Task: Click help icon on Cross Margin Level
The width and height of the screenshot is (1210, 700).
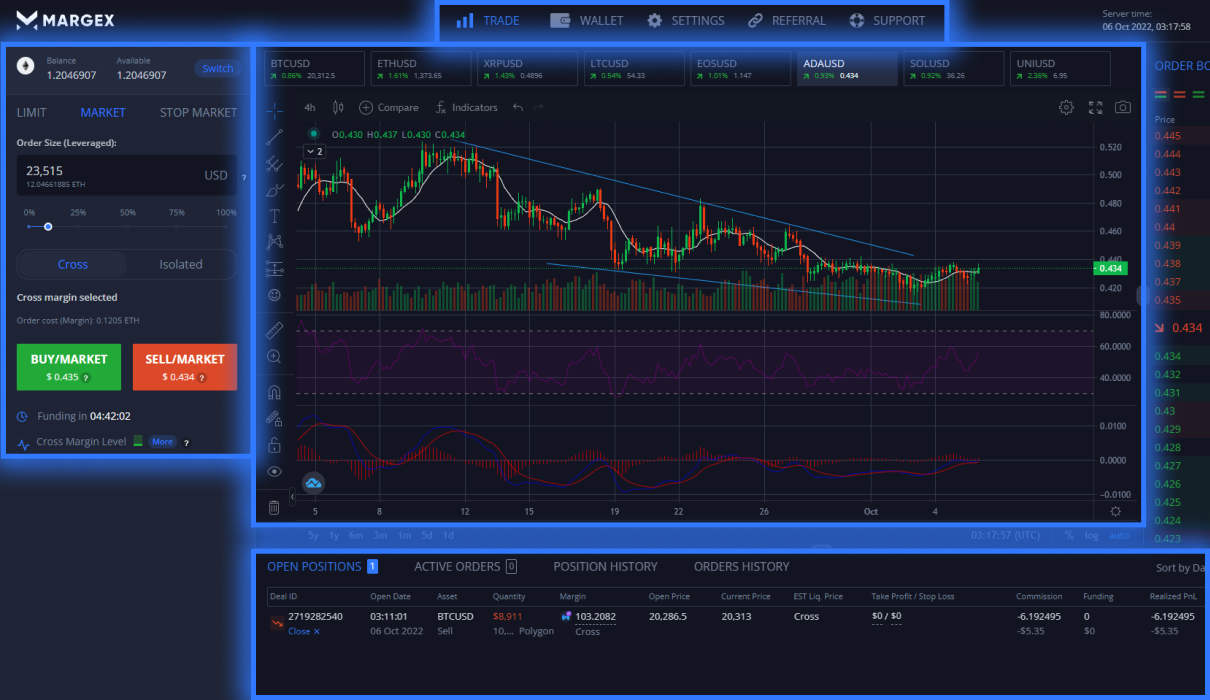Action: click(186, 442)
